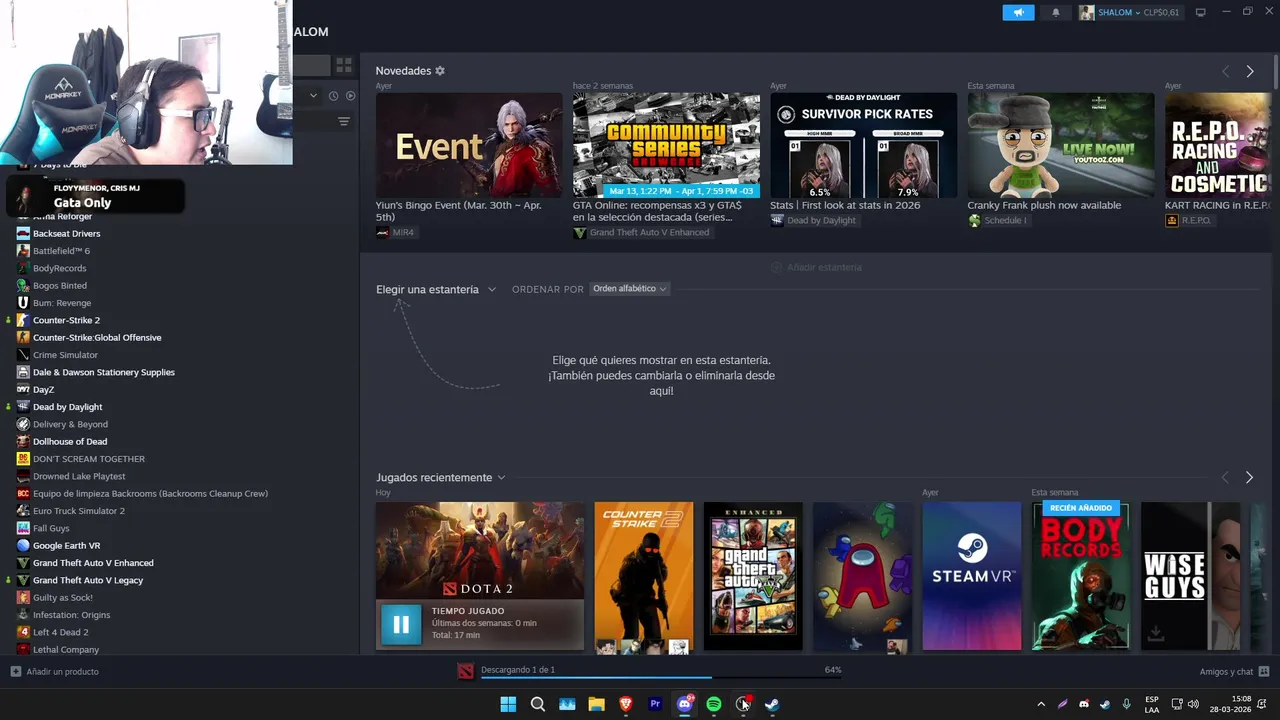Screen dimensions: 1280x720
Task: Open the Among Us game cover
Action: pos(862,577)
